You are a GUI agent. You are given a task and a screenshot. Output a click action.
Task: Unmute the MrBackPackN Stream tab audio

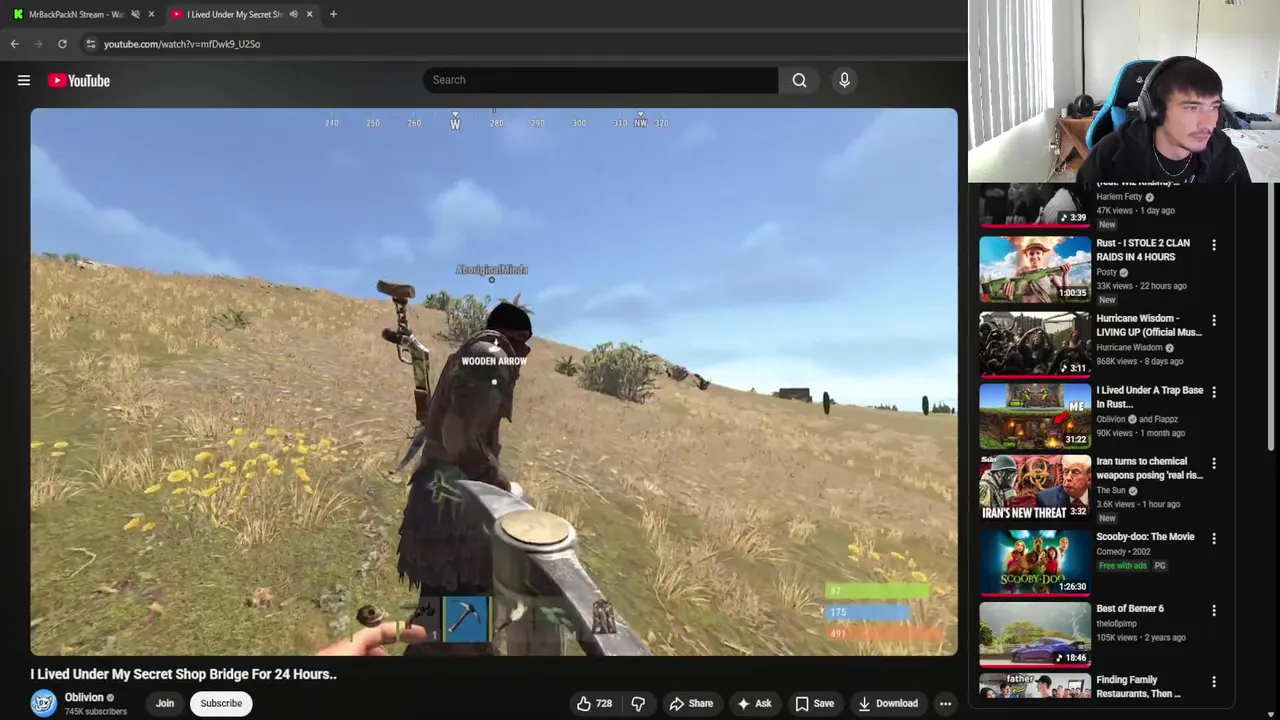tap(135, 14)
